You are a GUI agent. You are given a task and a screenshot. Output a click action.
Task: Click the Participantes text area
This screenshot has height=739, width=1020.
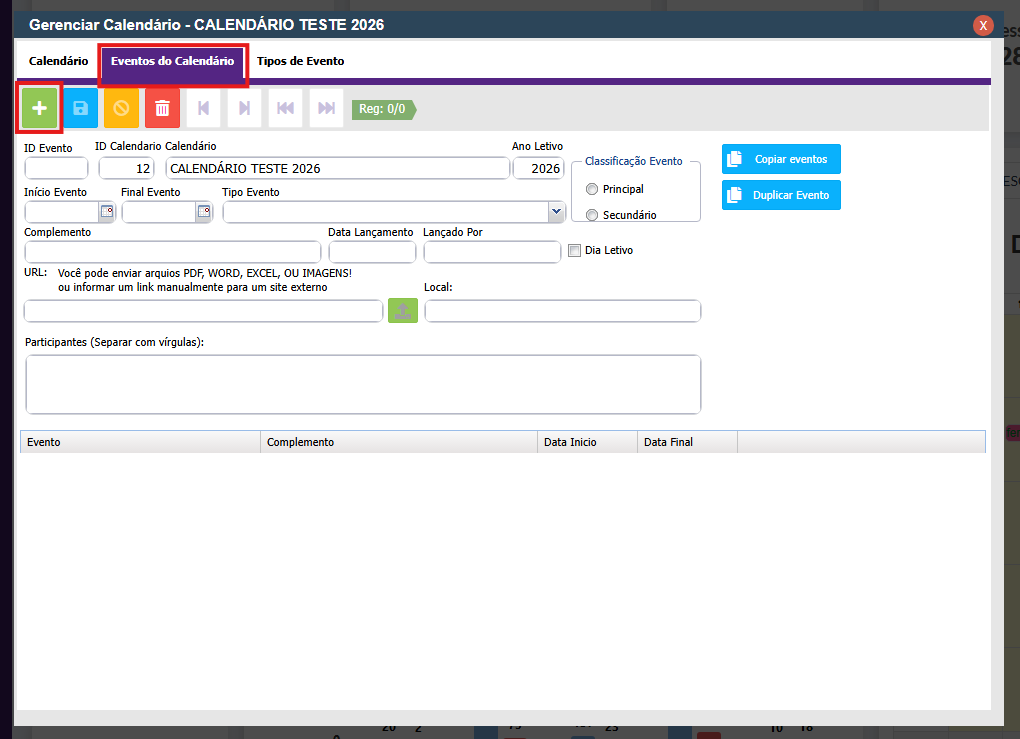(363, 384)
